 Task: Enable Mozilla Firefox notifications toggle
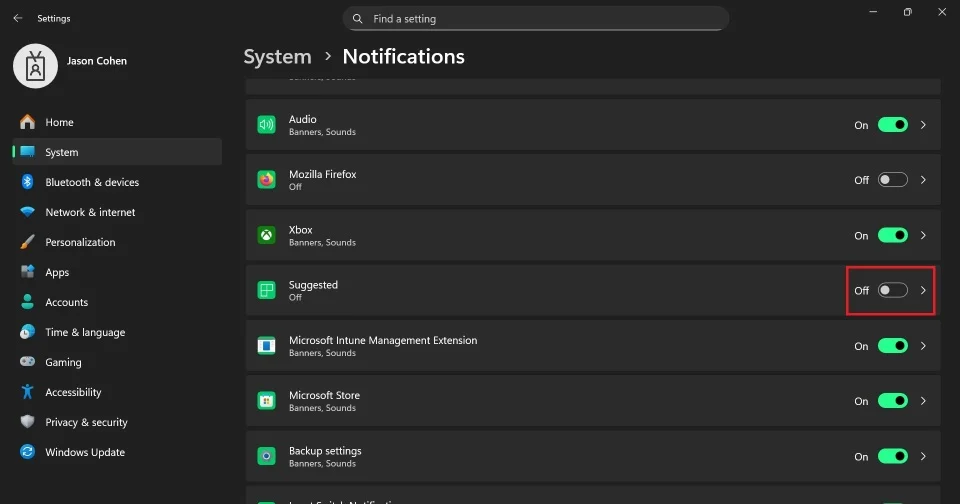point(892,180)
